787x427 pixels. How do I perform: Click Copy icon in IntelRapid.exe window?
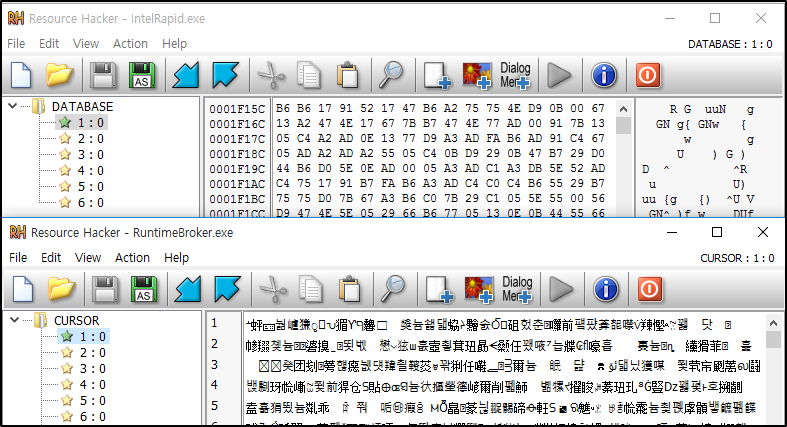tap(309, 75)
